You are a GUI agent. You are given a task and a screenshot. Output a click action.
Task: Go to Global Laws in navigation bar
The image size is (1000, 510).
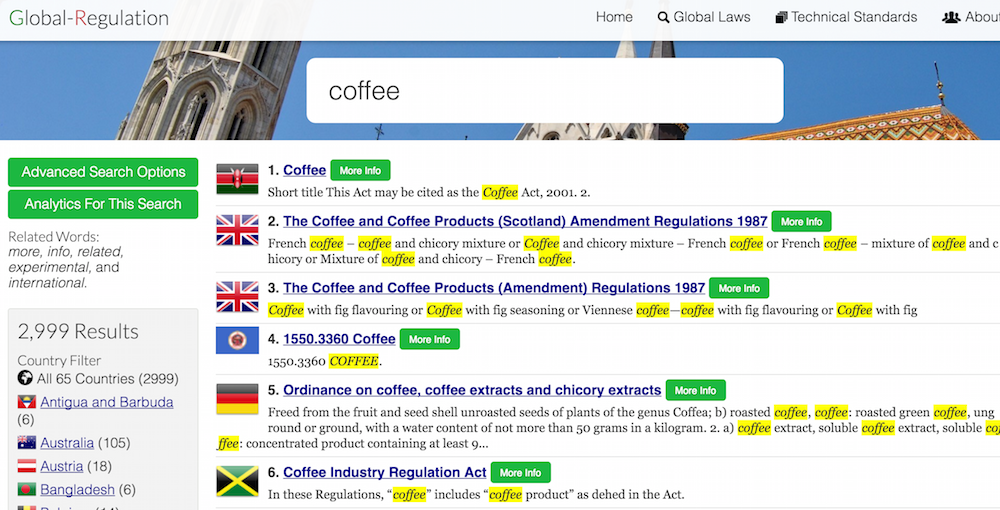704,17
